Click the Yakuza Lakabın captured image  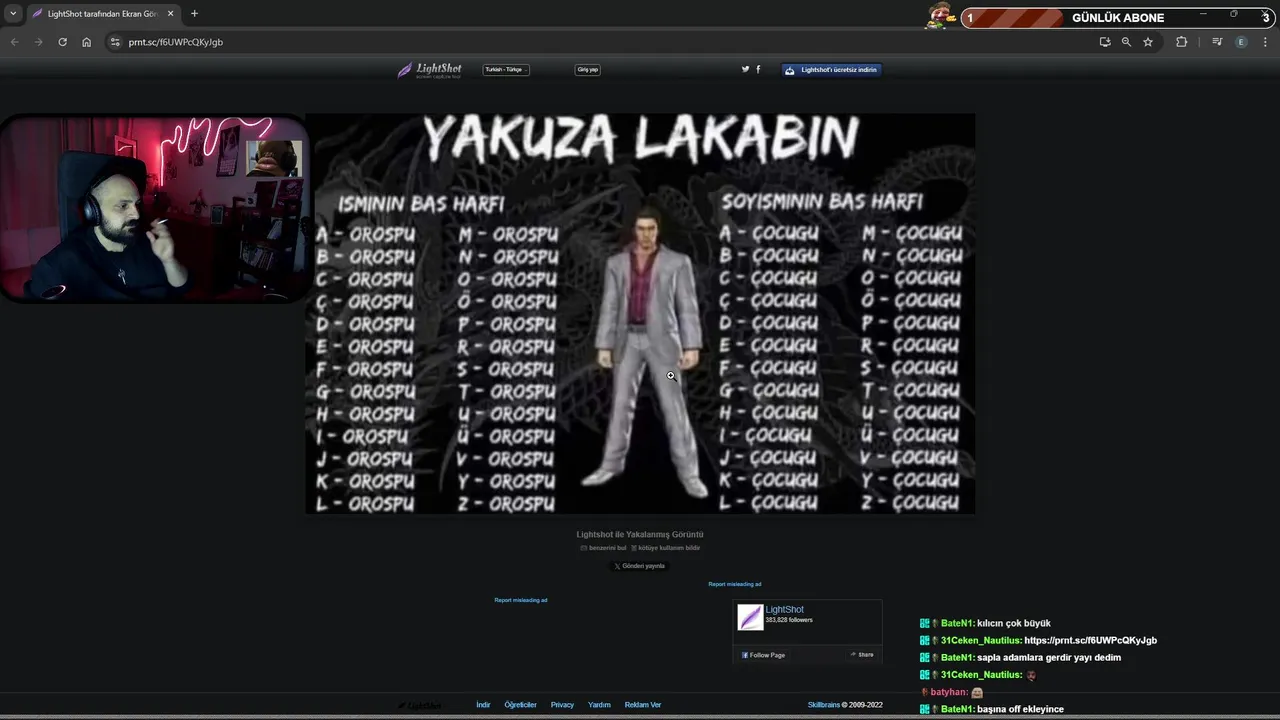click(x=640, y=313)
